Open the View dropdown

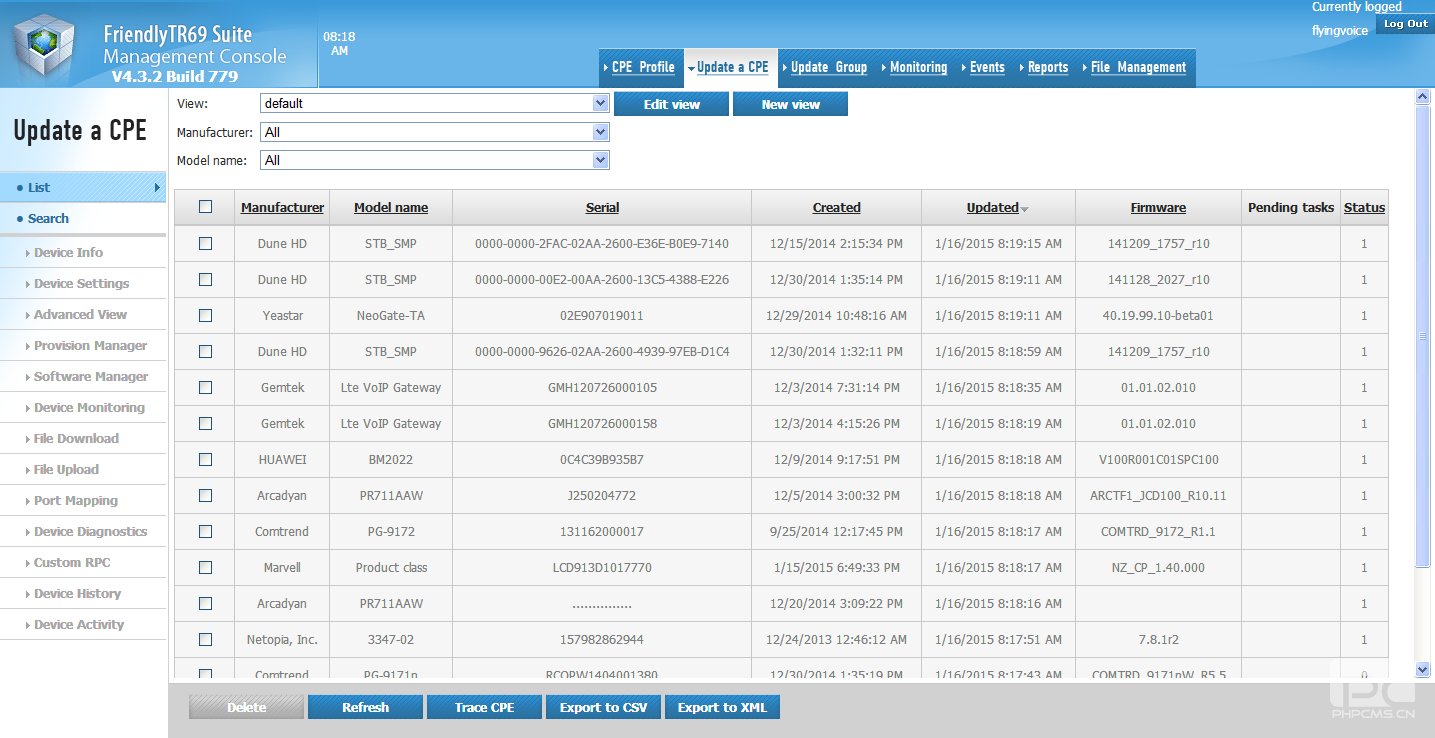(x=434, y=103)
